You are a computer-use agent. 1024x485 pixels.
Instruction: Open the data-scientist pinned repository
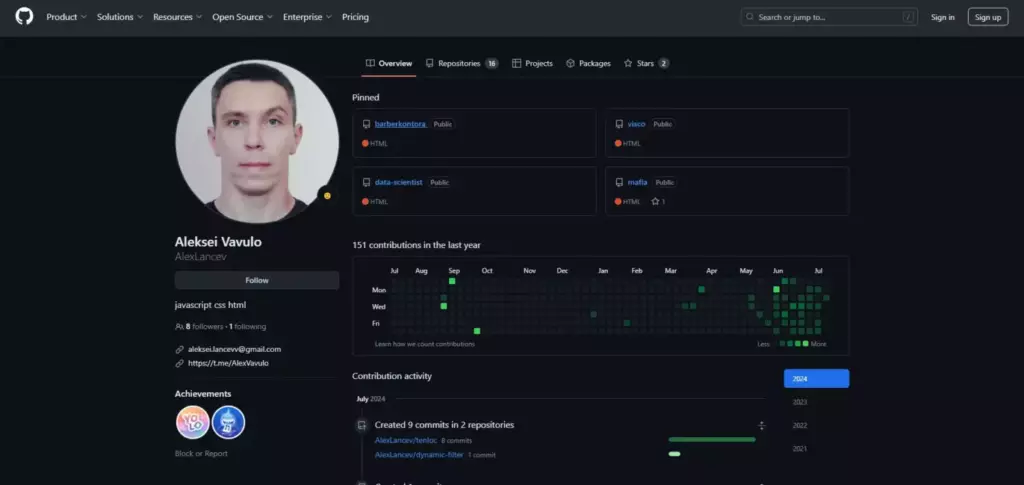[398, 182]
